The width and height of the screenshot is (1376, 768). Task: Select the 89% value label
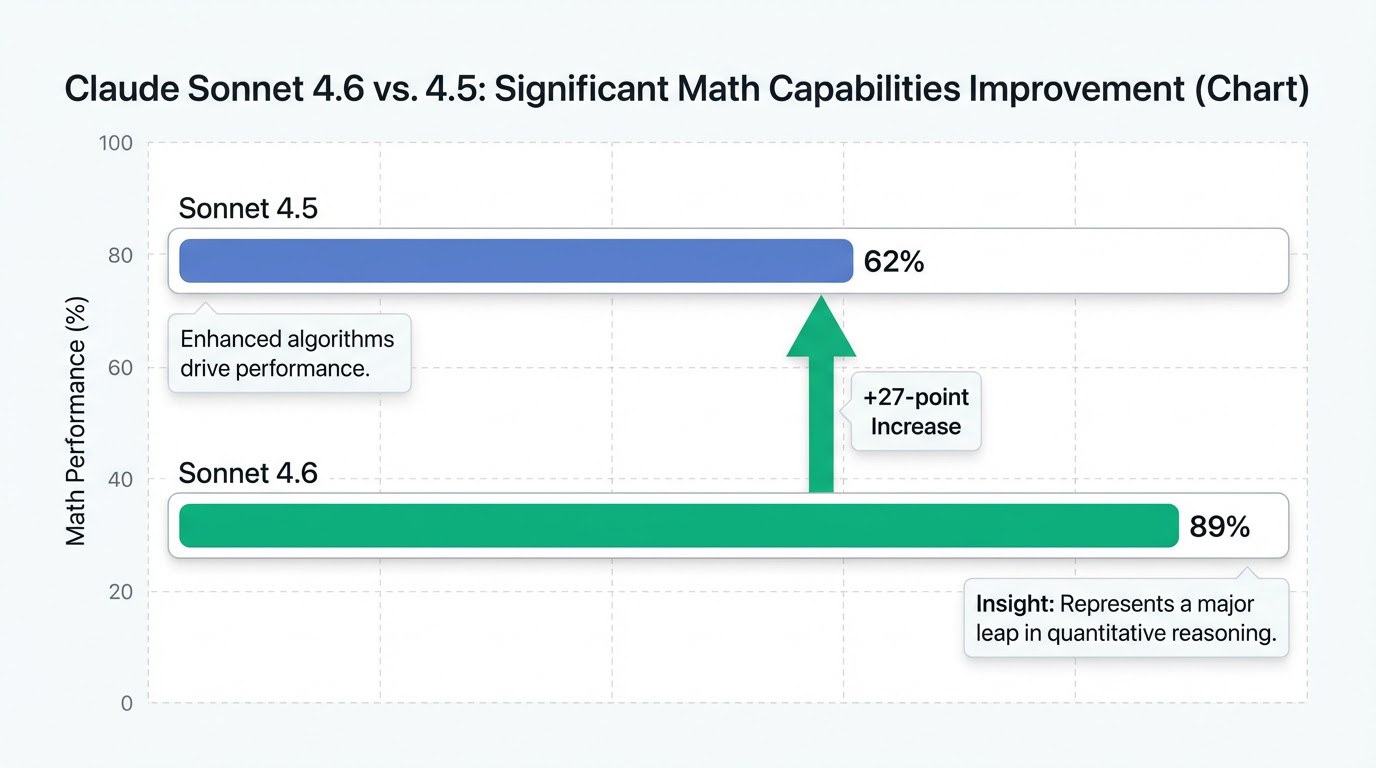[x=1219, y=527]
